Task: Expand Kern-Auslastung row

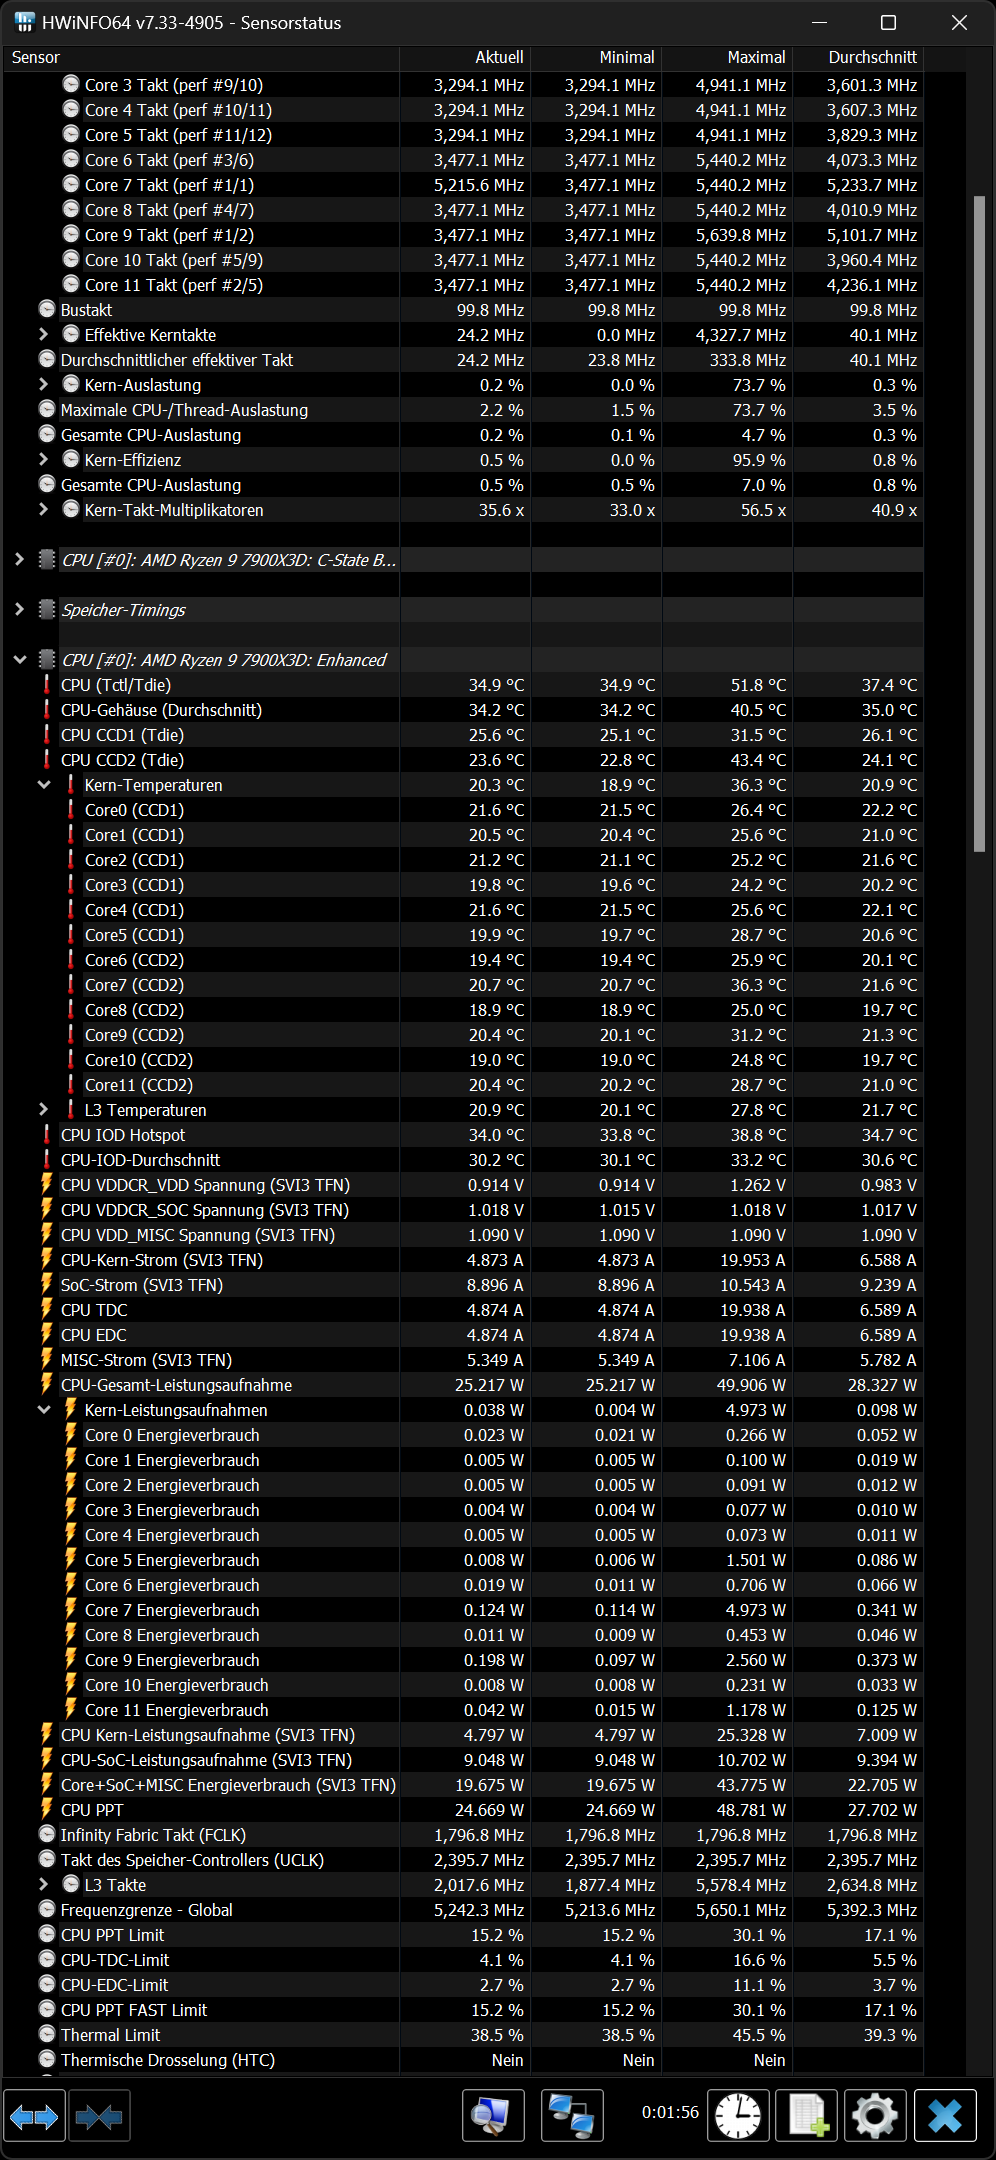Action: coord(43,384)
